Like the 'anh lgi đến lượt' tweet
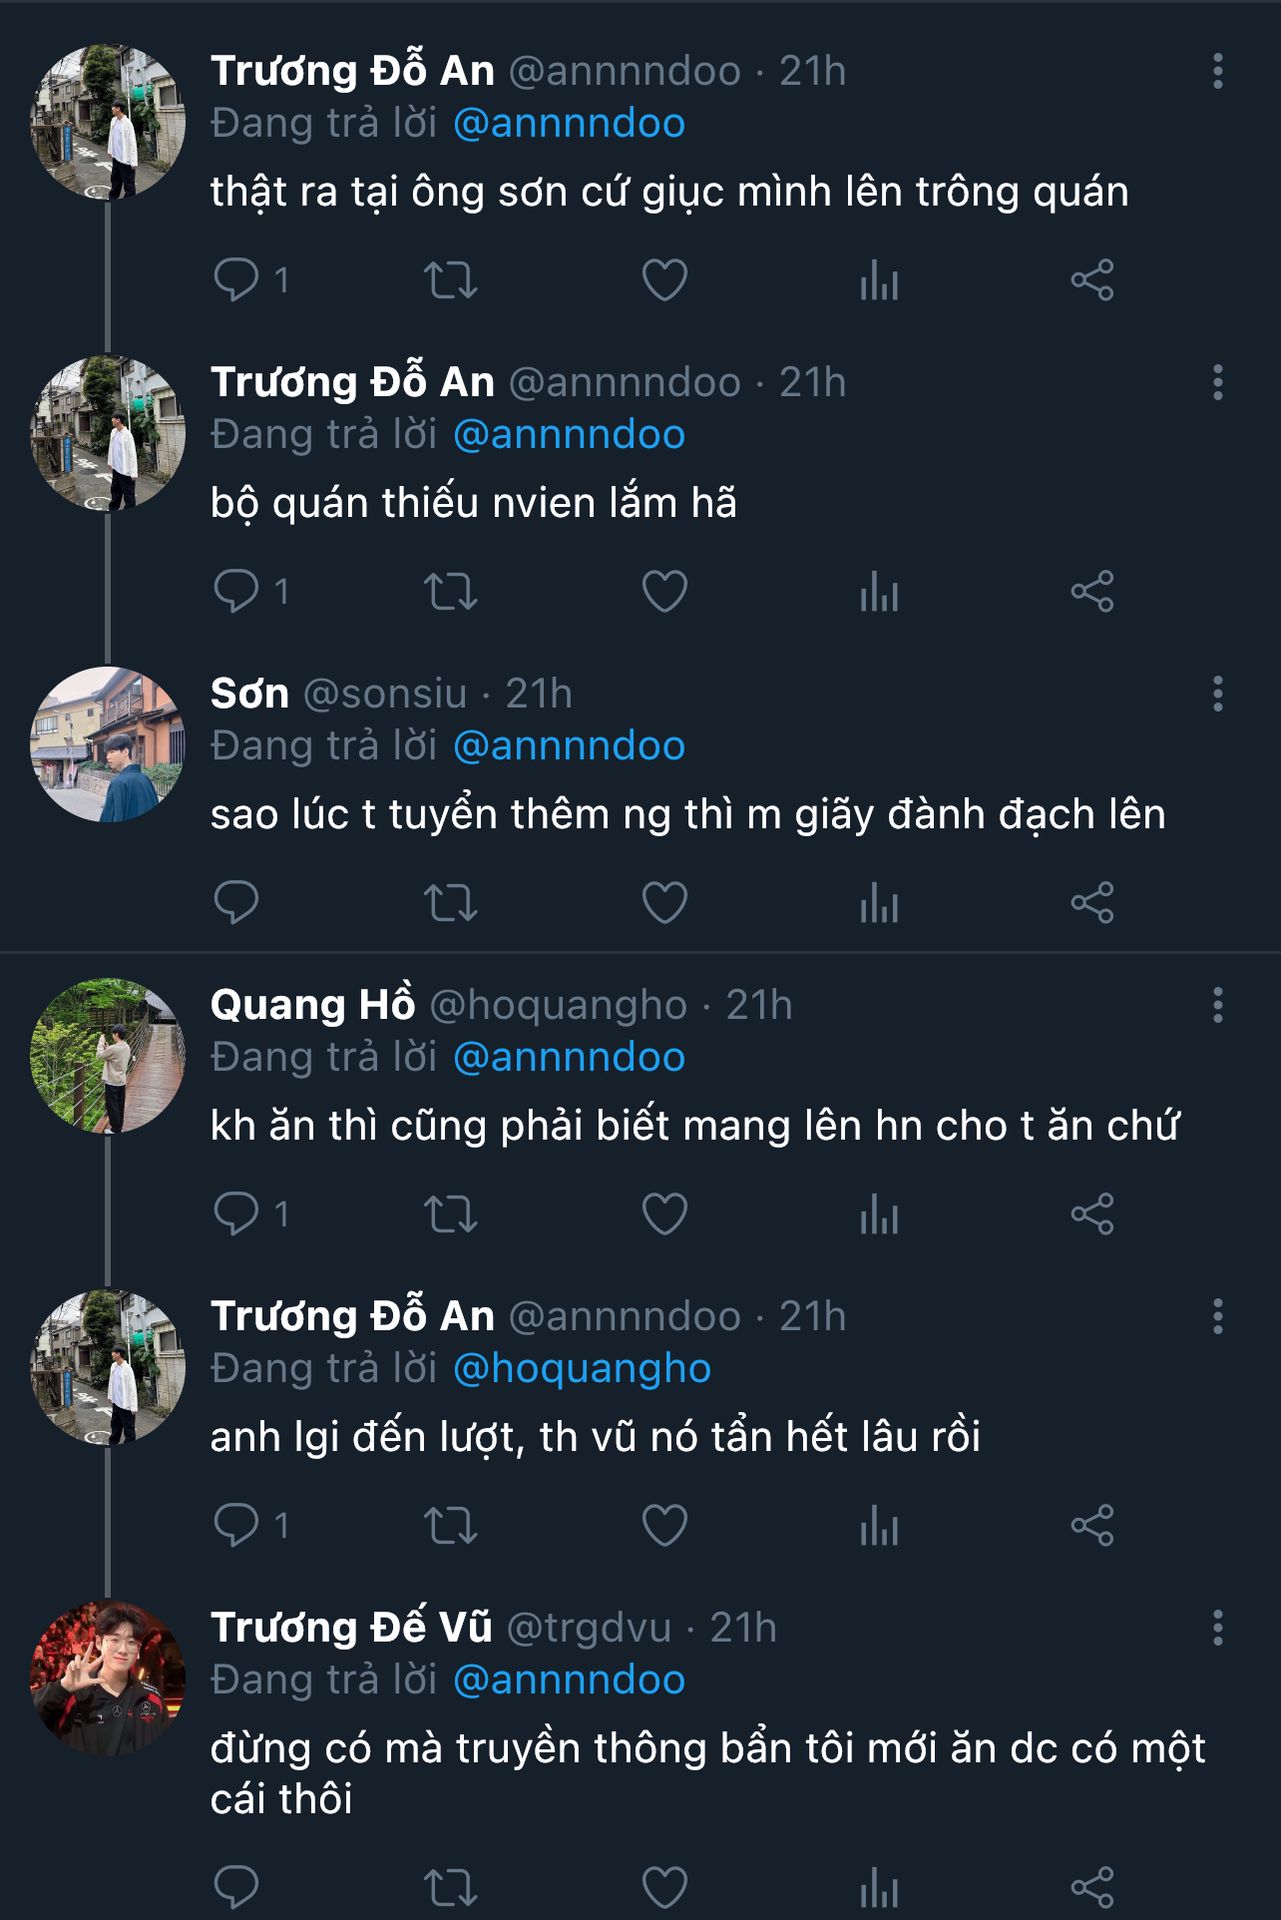This screenshot has width=1281, height=1920. point(664,1525)
